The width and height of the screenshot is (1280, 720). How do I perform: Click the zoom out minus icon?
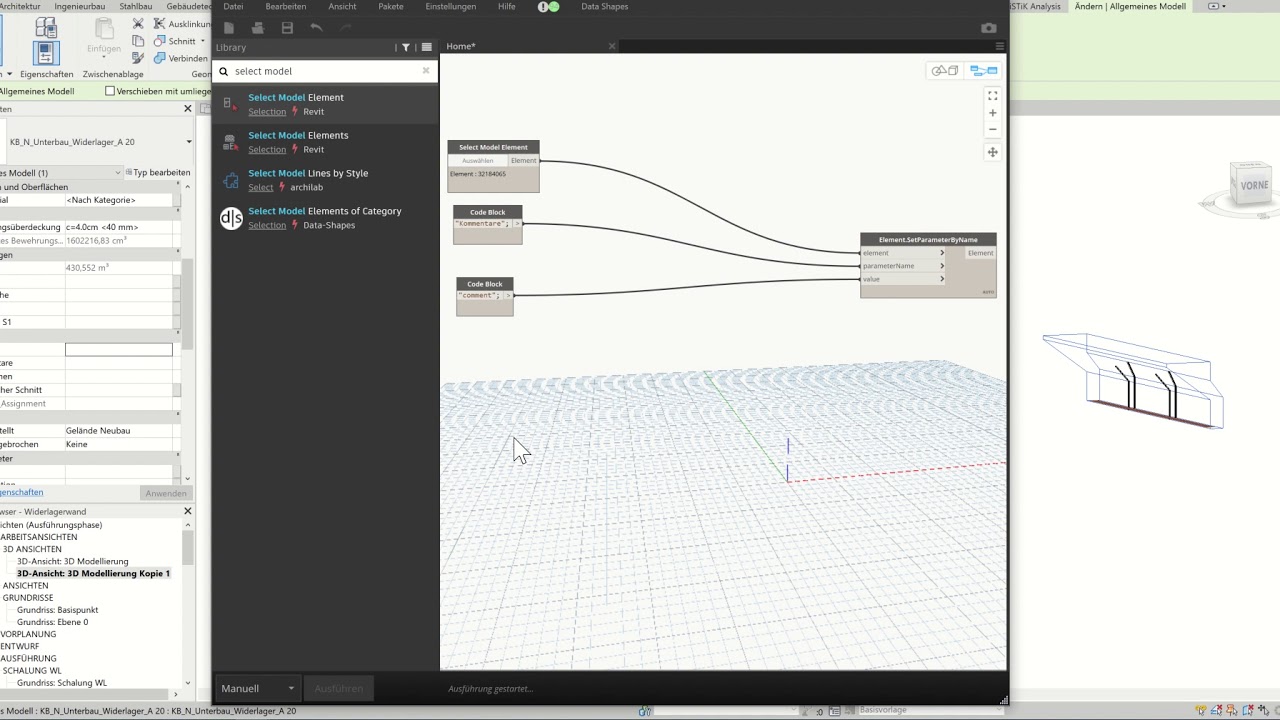[993, 129]
